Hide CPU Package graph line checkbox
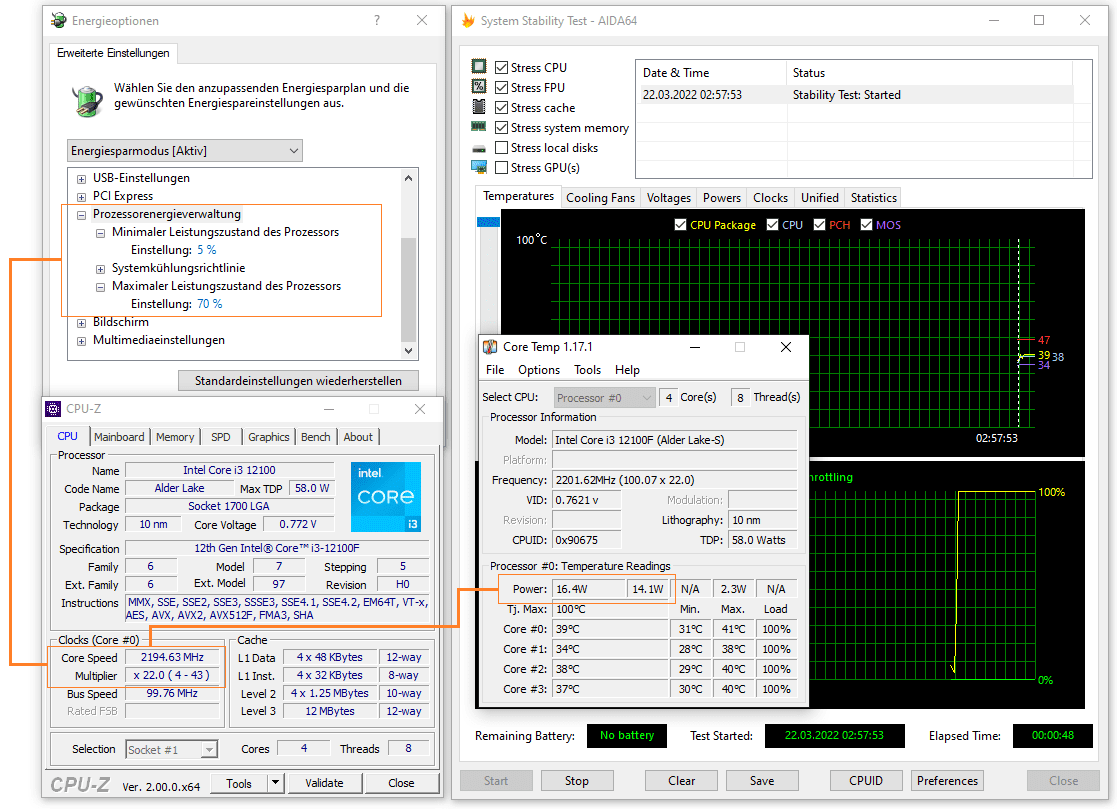 (680, 224)
